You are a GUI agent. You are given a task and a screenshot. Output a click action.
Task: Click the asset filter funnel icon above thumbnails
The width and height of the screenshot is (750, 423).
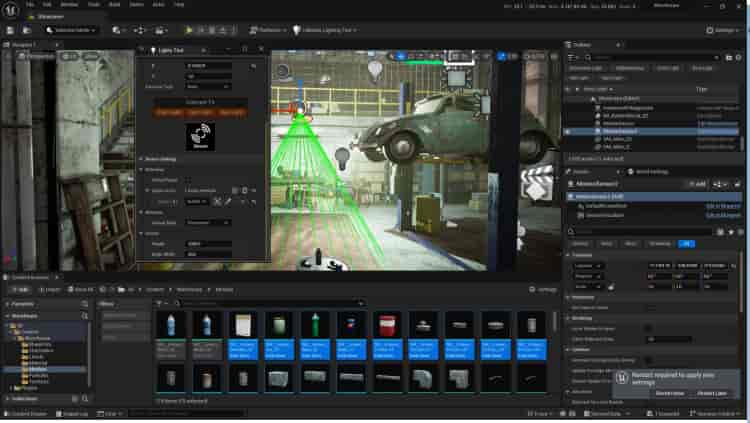pos(160,303)
